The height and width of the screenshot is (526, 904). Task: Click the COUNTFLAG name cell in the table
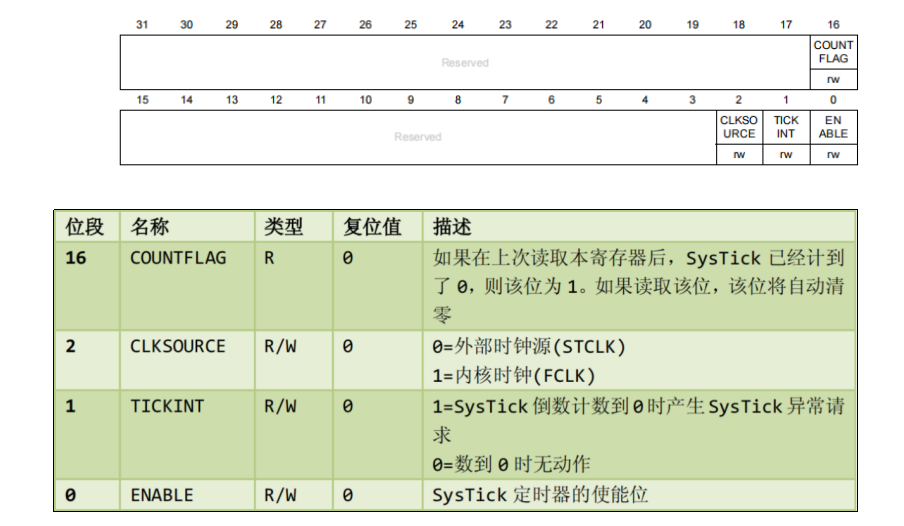coord(178,258)
